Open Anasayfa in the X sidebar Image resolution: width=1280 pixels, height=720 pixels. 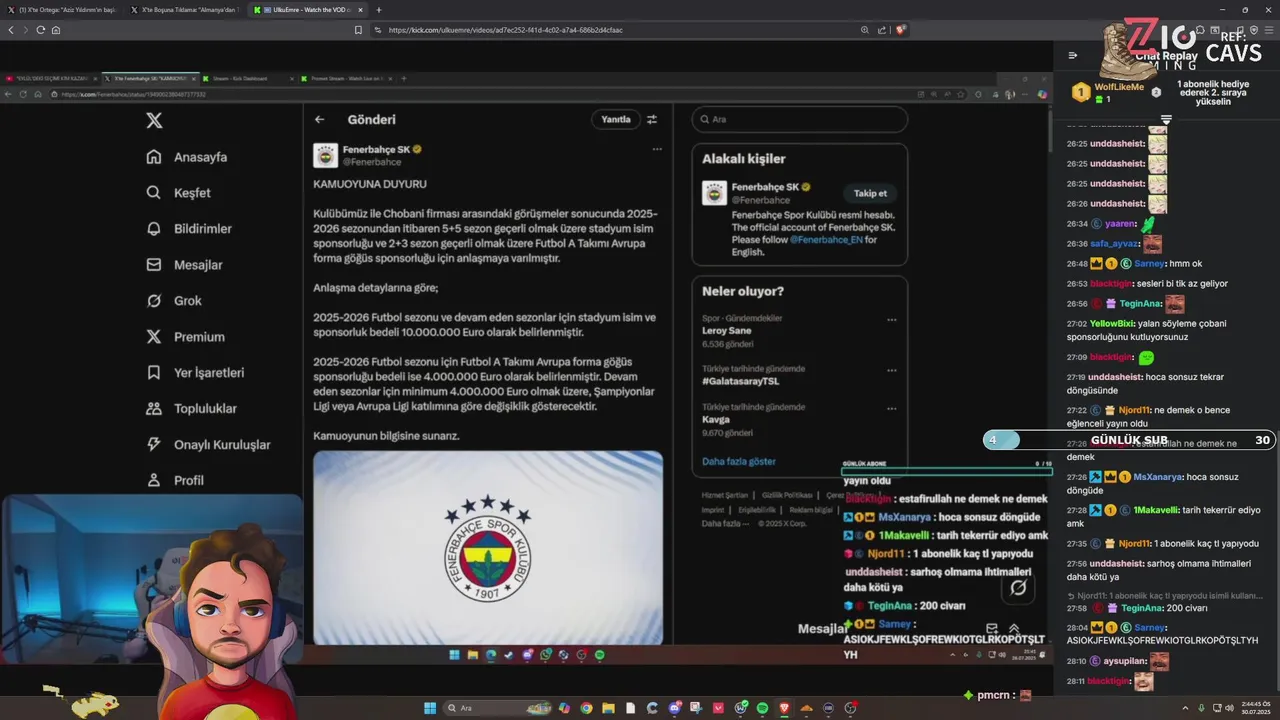187,157
